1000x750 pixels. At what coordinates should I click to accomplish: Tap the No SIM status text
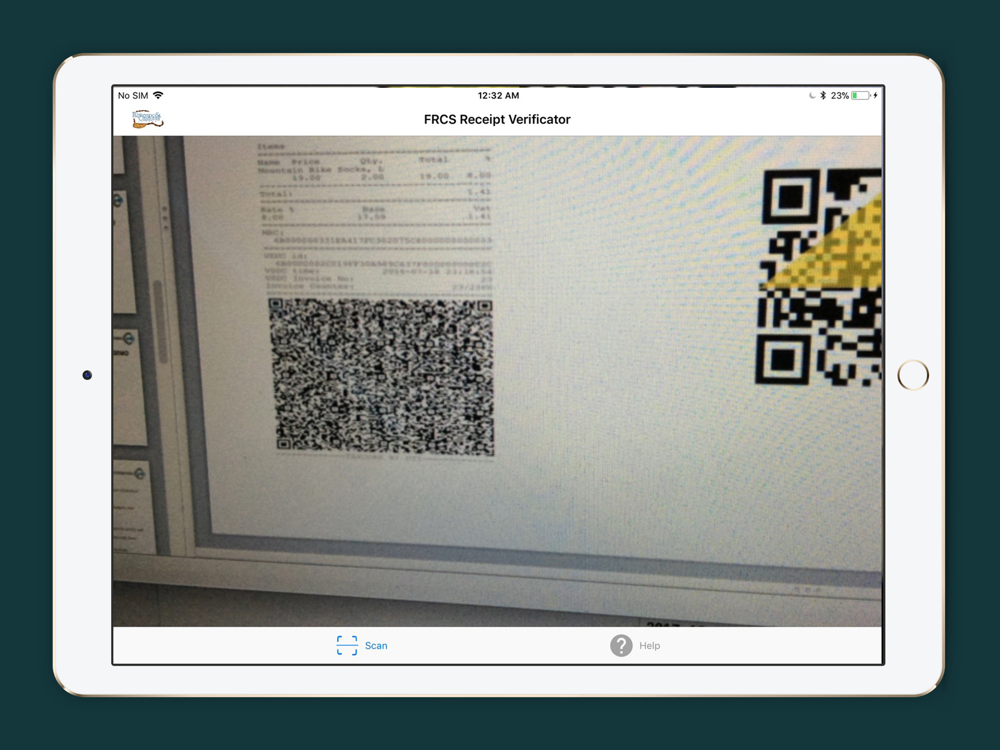click(133, 96)
